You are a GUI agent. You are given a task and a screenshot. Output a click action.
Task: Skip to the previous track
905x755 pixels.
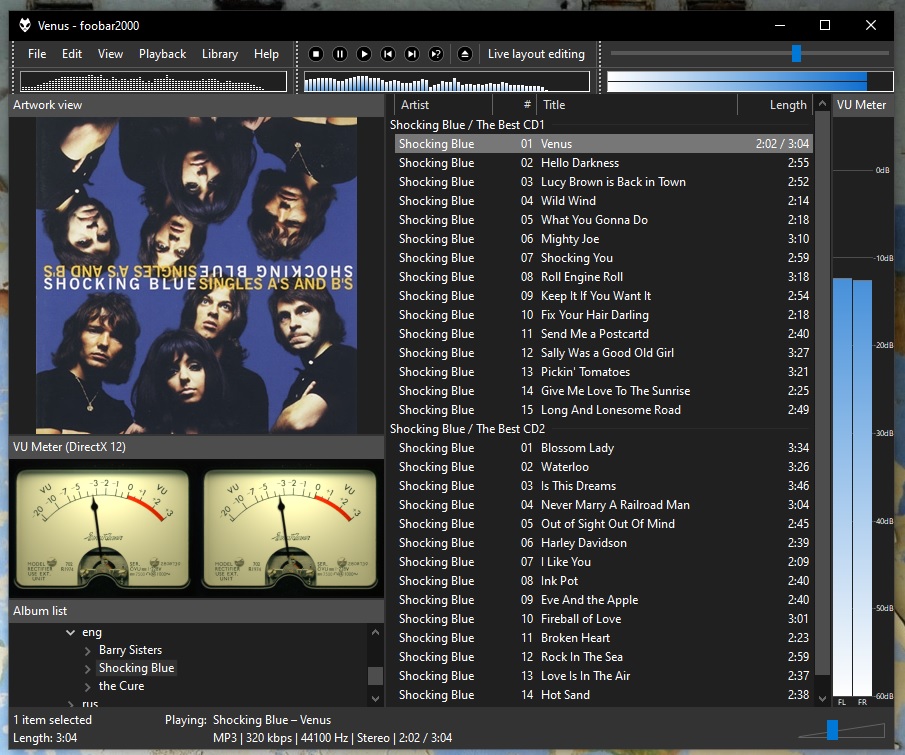click(388, 54)
